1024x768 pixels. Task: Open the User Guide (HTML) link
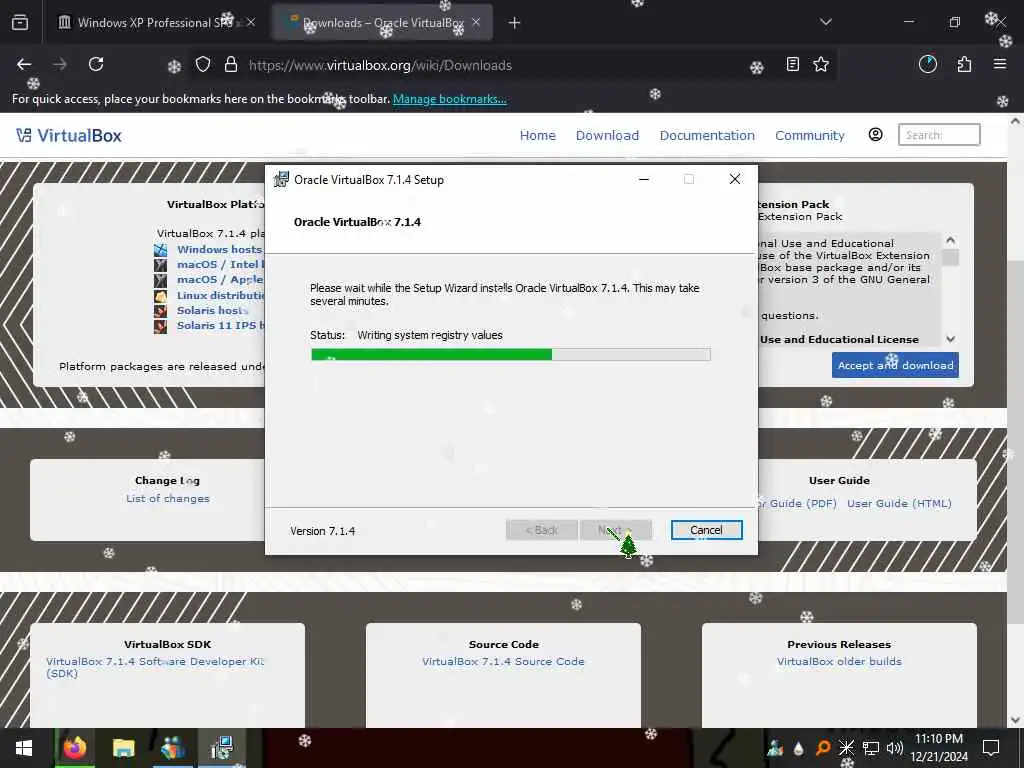(899, 504)
